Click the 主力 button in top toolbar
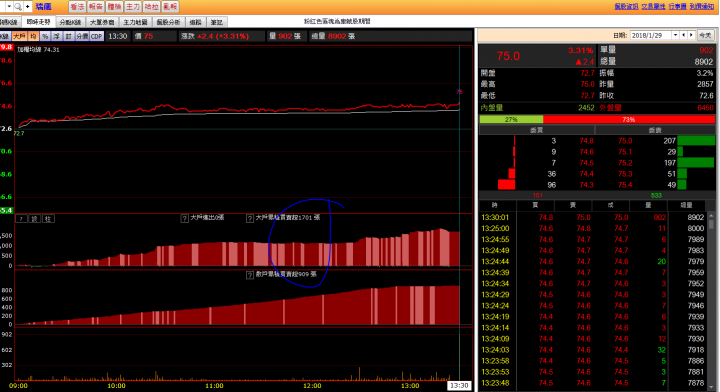This screenshot has height=392, width=720. pos(133,6)
